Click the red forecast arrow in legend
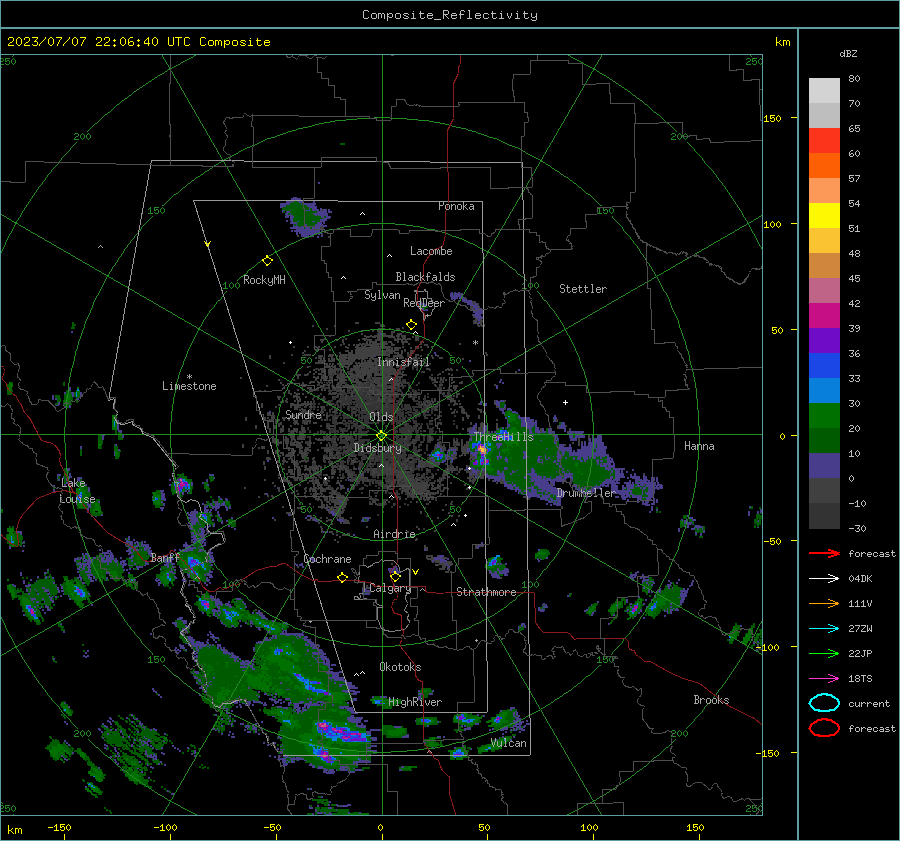The height and width of the screenshot is (841, 900). tap(824, 553)
